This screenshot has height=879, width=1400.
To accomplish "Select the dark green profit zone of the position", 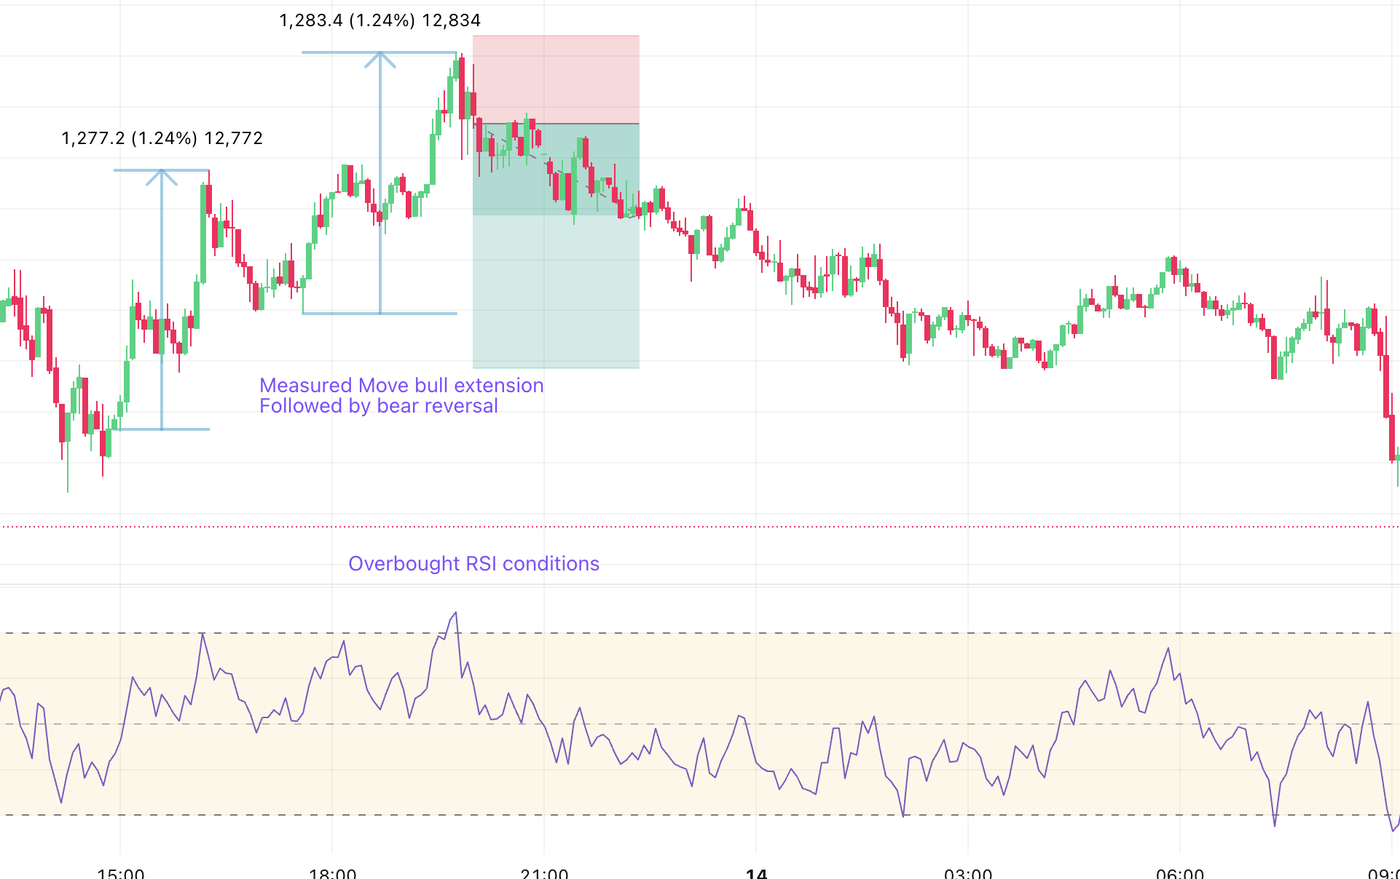I will tap(556, 168).
